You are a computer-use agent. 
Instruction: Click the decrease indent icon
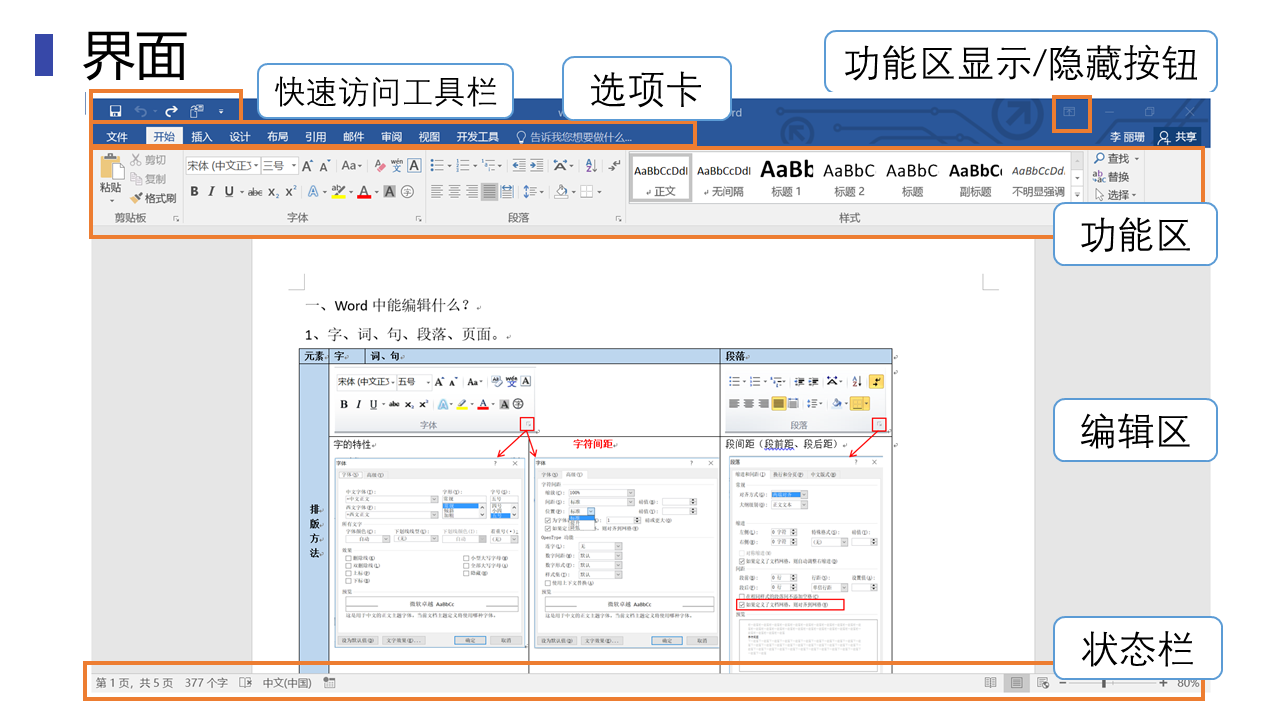coord(519,166)
